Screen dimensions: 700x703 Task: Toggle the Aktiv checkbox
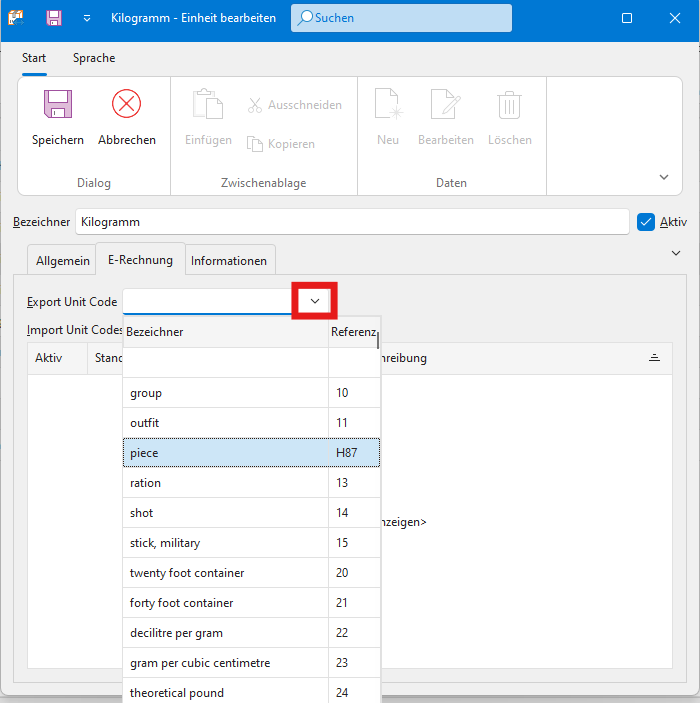645,222
